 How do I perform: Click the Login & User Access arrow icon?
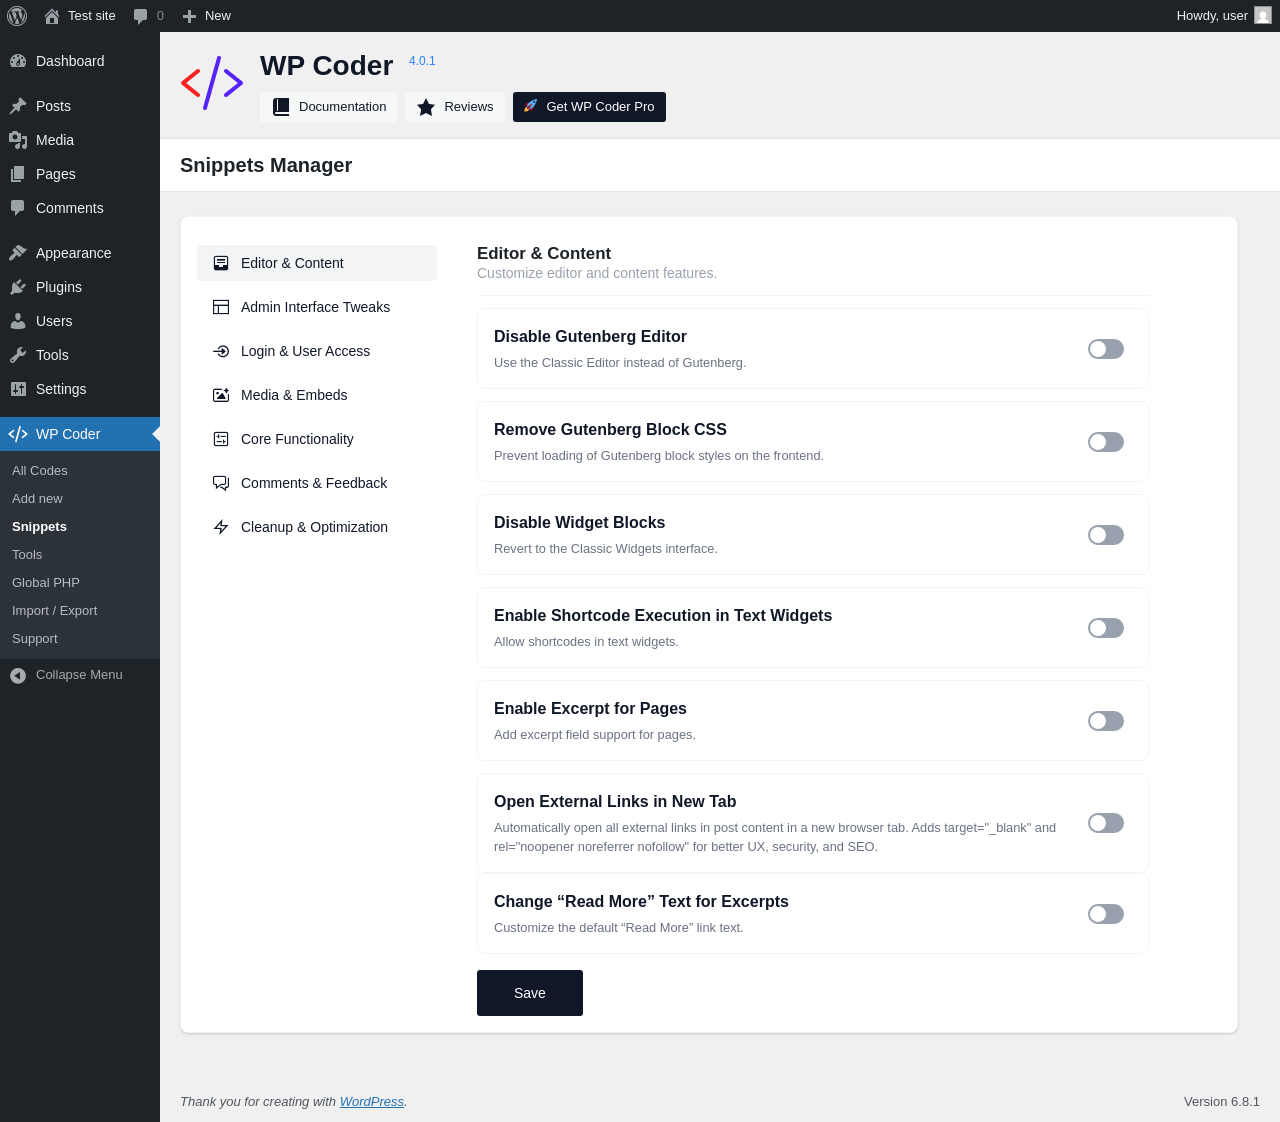coord(221,351)
